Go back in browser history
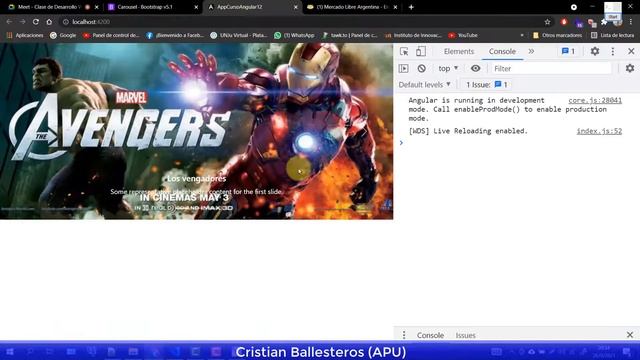The width and height of the screenshot is (640, 360). (x=9, y=22)
